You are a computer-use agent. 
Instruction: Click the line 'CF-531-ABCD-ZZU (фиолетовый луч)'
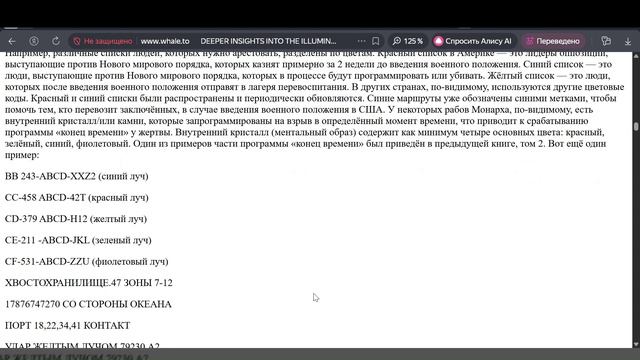click(87, 261)
